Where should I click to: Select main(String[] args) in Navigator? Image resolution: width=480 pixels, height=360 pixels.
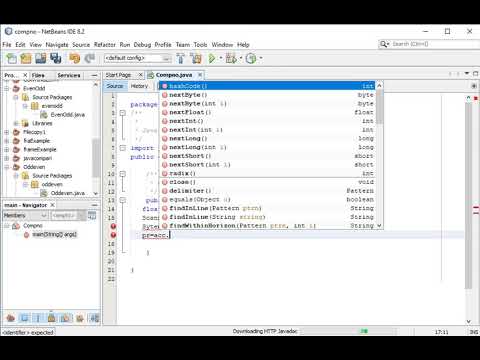[55, 235]
